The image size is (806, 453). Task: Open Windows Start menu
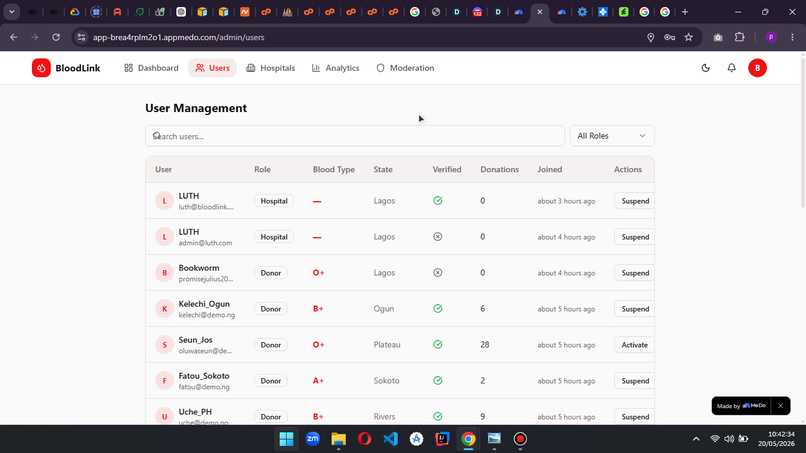[286, 439]
